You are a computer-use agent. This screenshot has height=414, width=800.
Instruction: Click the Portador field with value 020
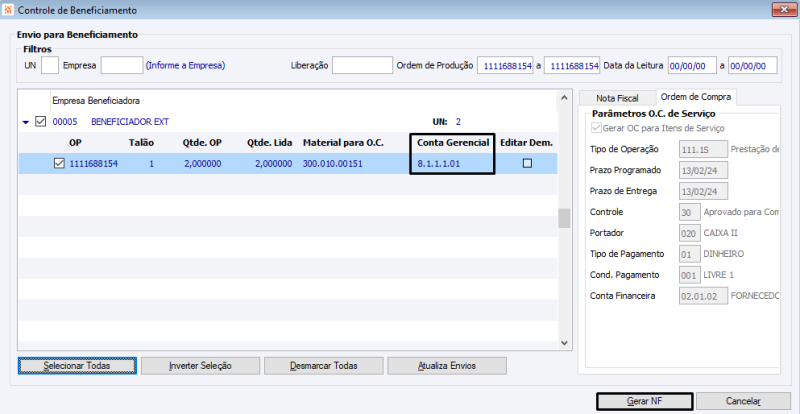click(x=689, y=233)
